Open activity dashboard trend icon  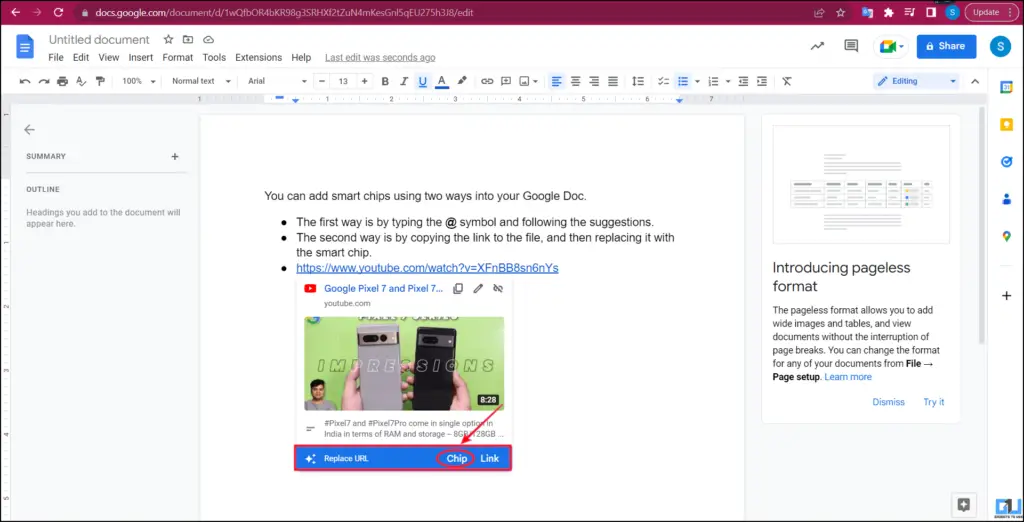click(x=817, y=46)
